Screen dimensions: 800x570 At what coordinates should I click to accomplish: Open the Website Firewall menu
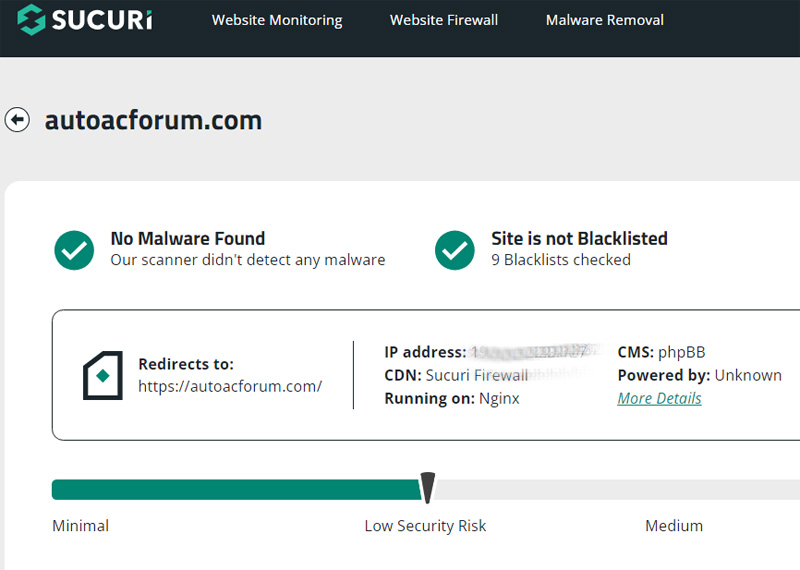(444, 20)
